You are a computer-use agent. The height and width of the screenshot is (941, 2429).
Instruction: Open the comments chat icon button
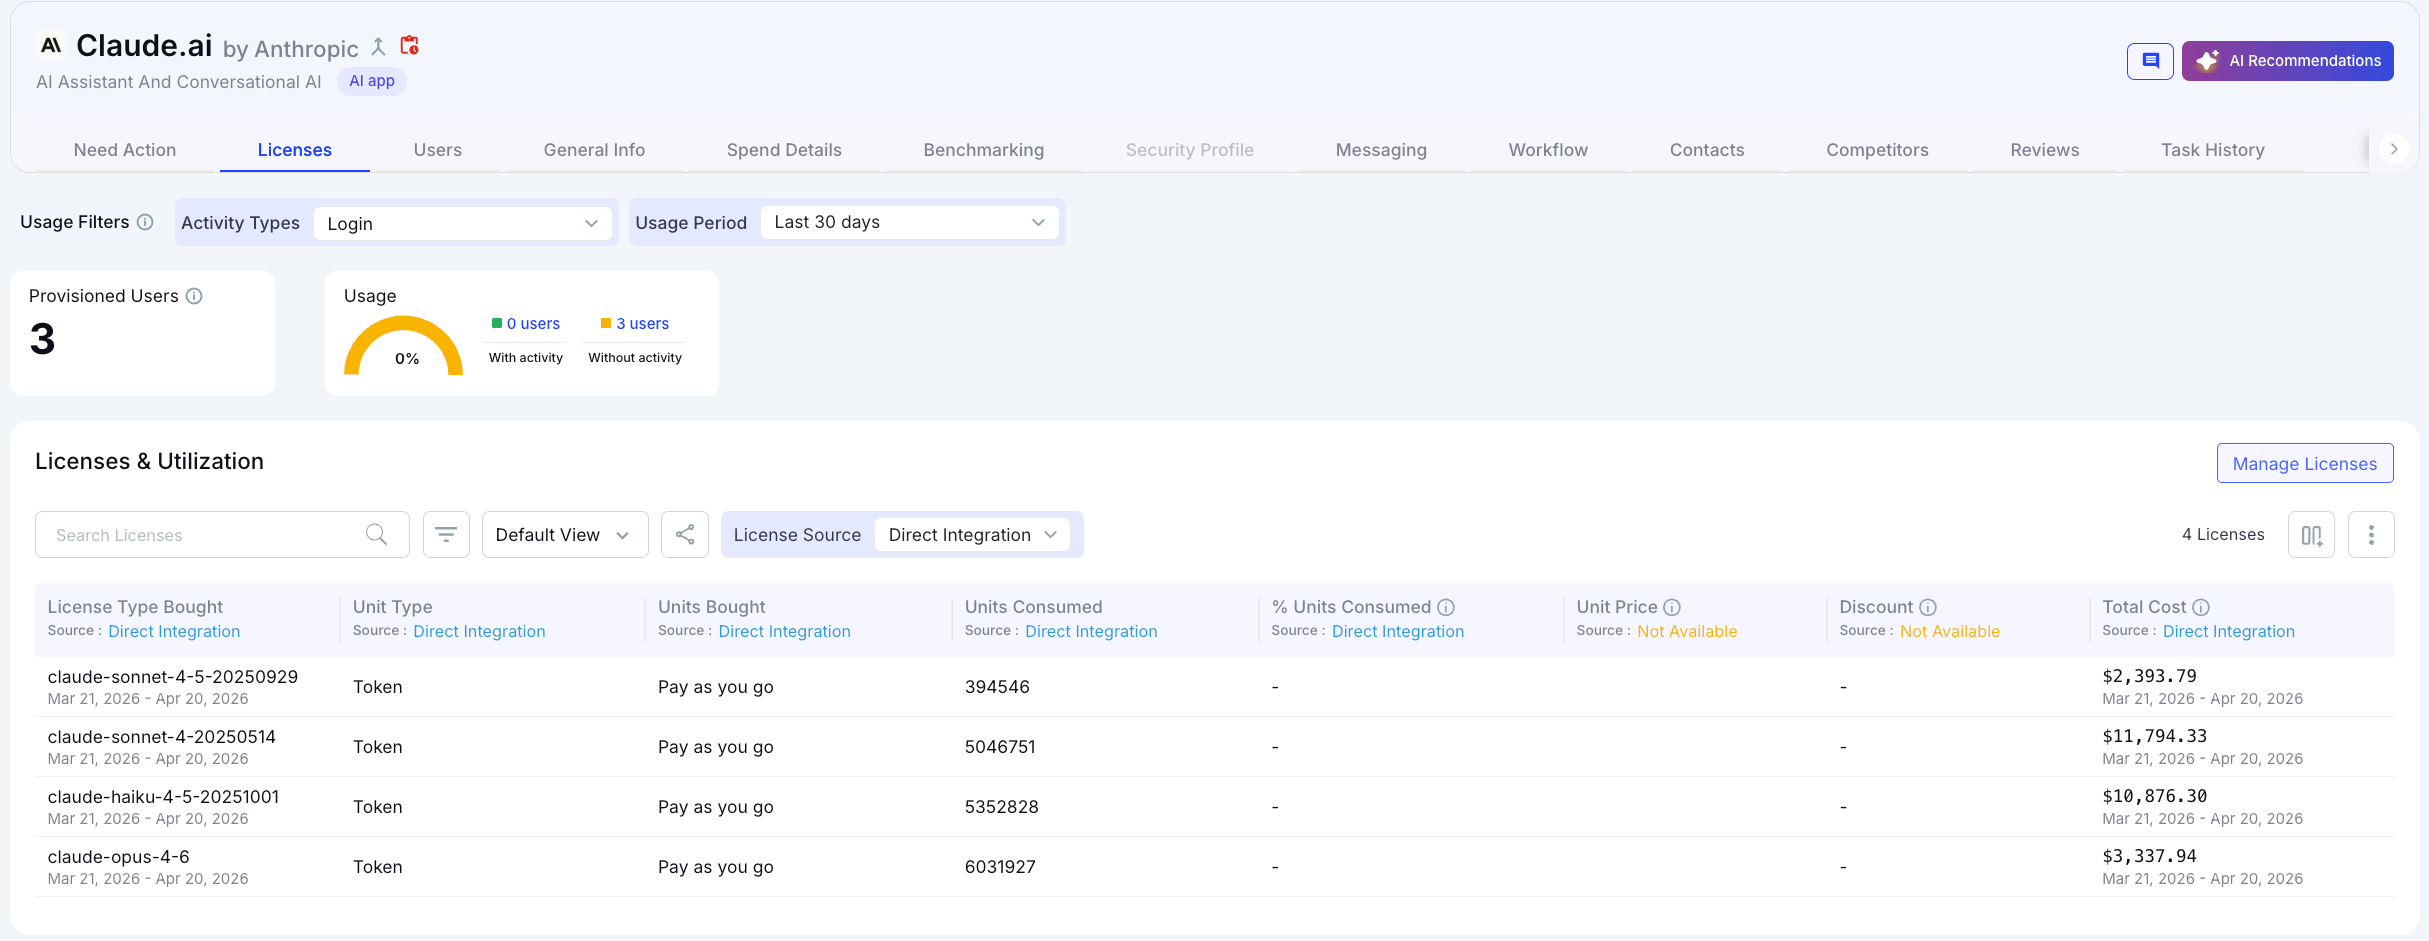[2150, 61]
